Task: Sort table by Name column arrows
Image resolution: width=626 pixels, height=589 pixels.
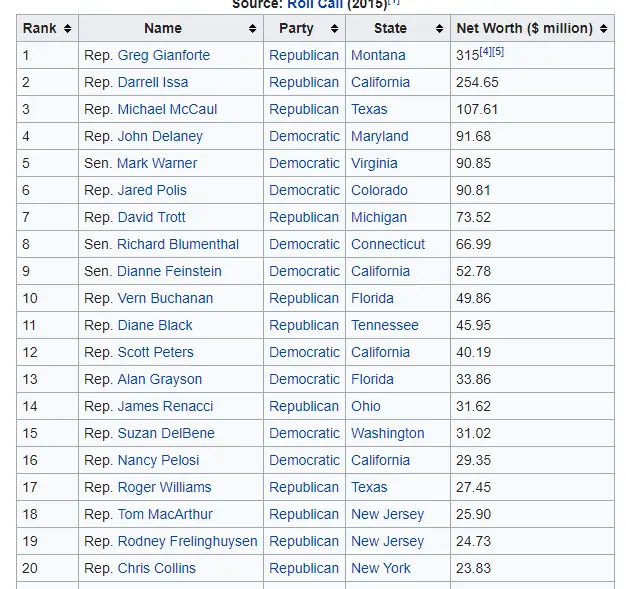Action: [x=252, y=28]
